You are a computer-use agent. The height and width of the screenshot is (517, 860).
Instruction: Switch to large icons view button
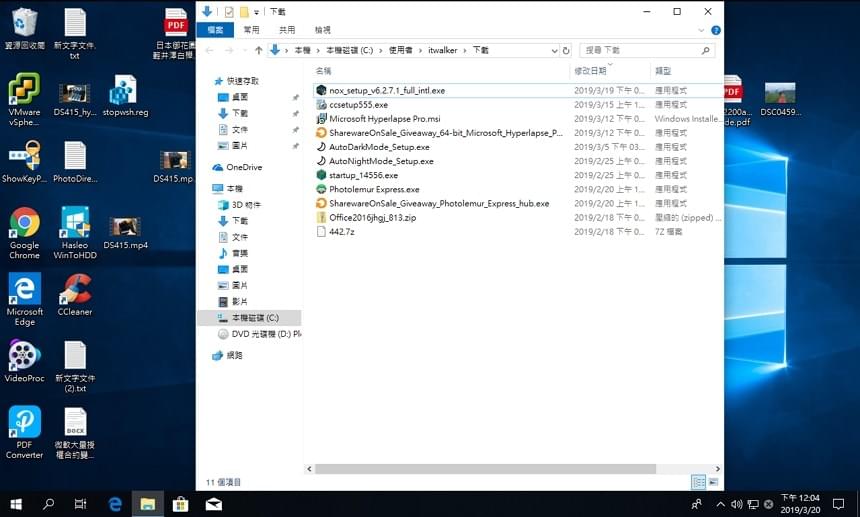[x=713, y=482]
